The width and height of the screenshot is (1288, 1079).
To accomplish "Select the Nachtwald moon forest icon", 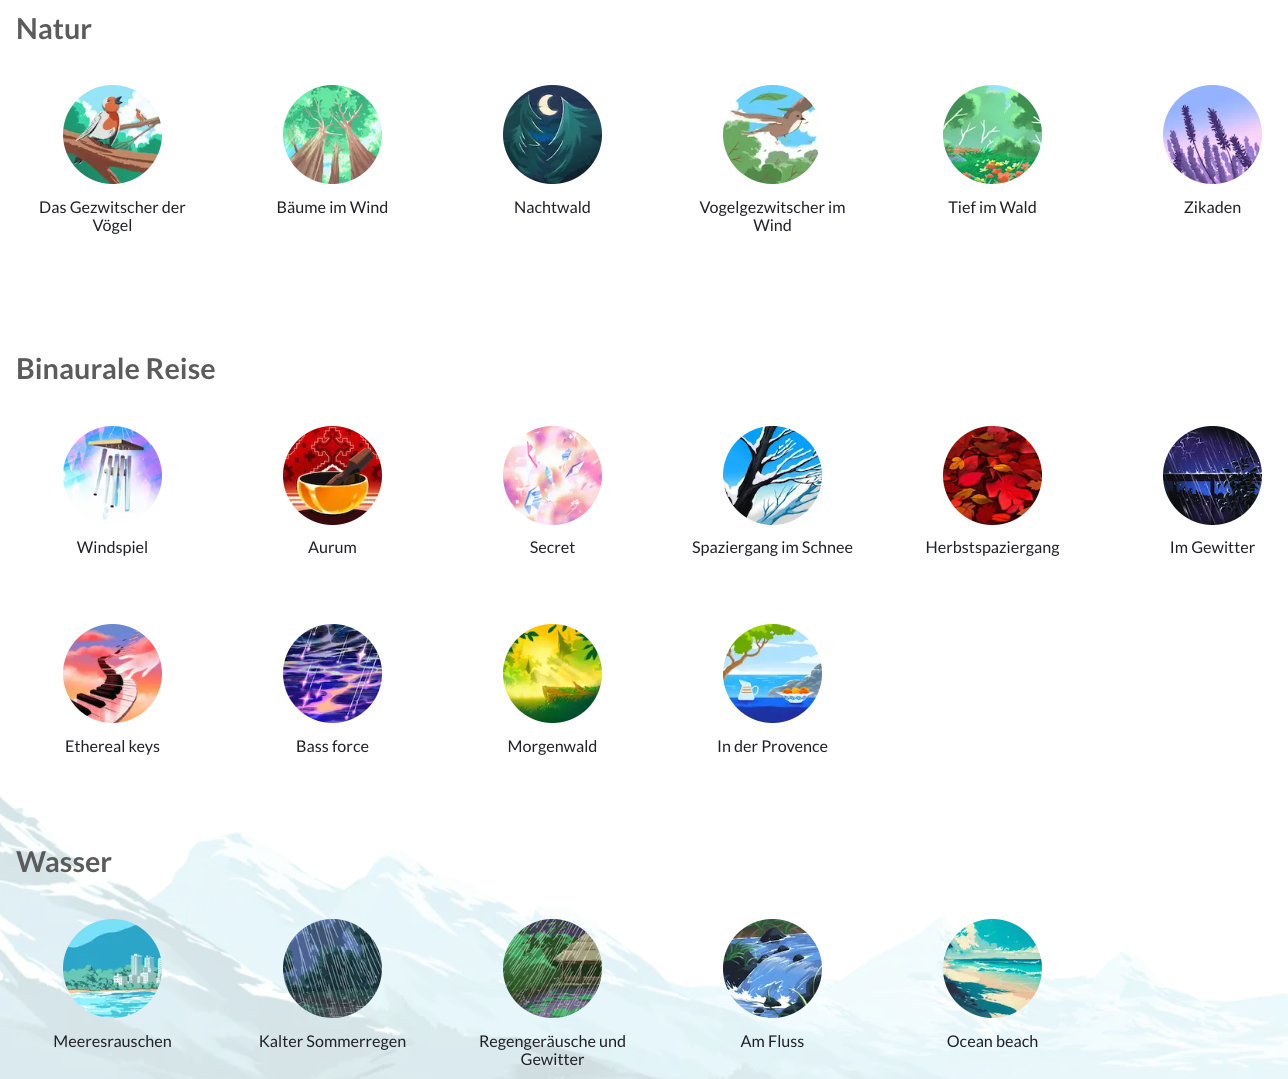I will (552, 134).
